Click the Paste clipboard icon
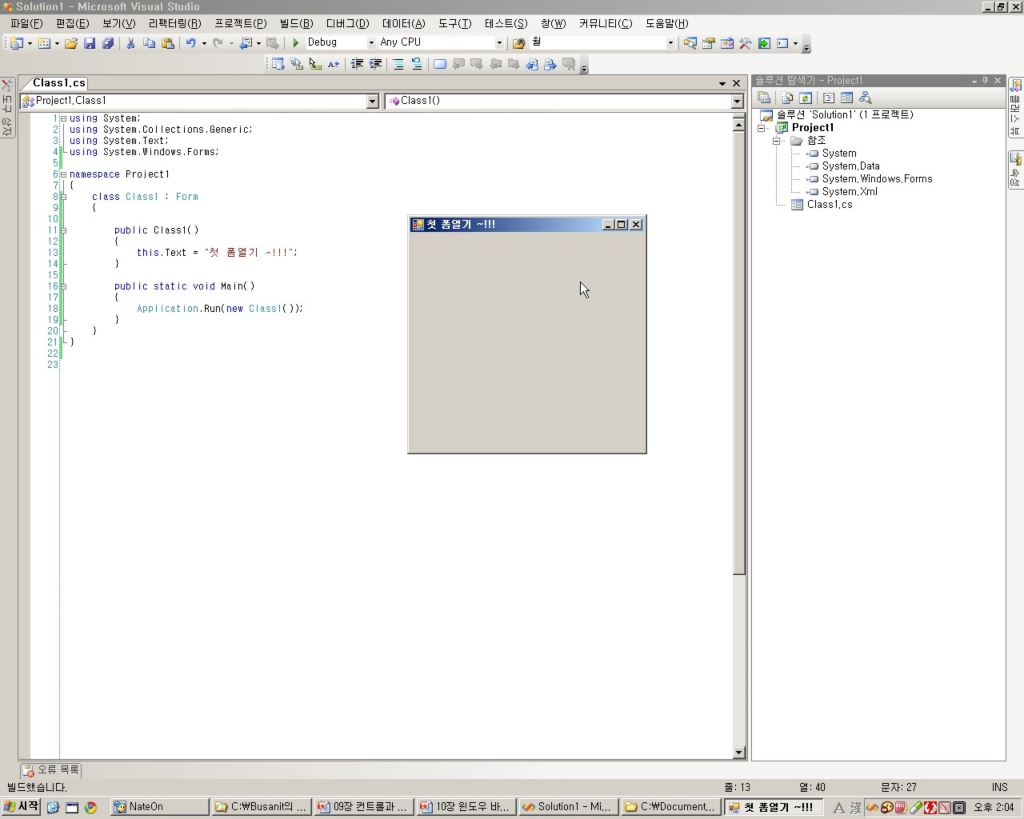The height and width of the screenshot is (819, 1024). coord(168,43)
